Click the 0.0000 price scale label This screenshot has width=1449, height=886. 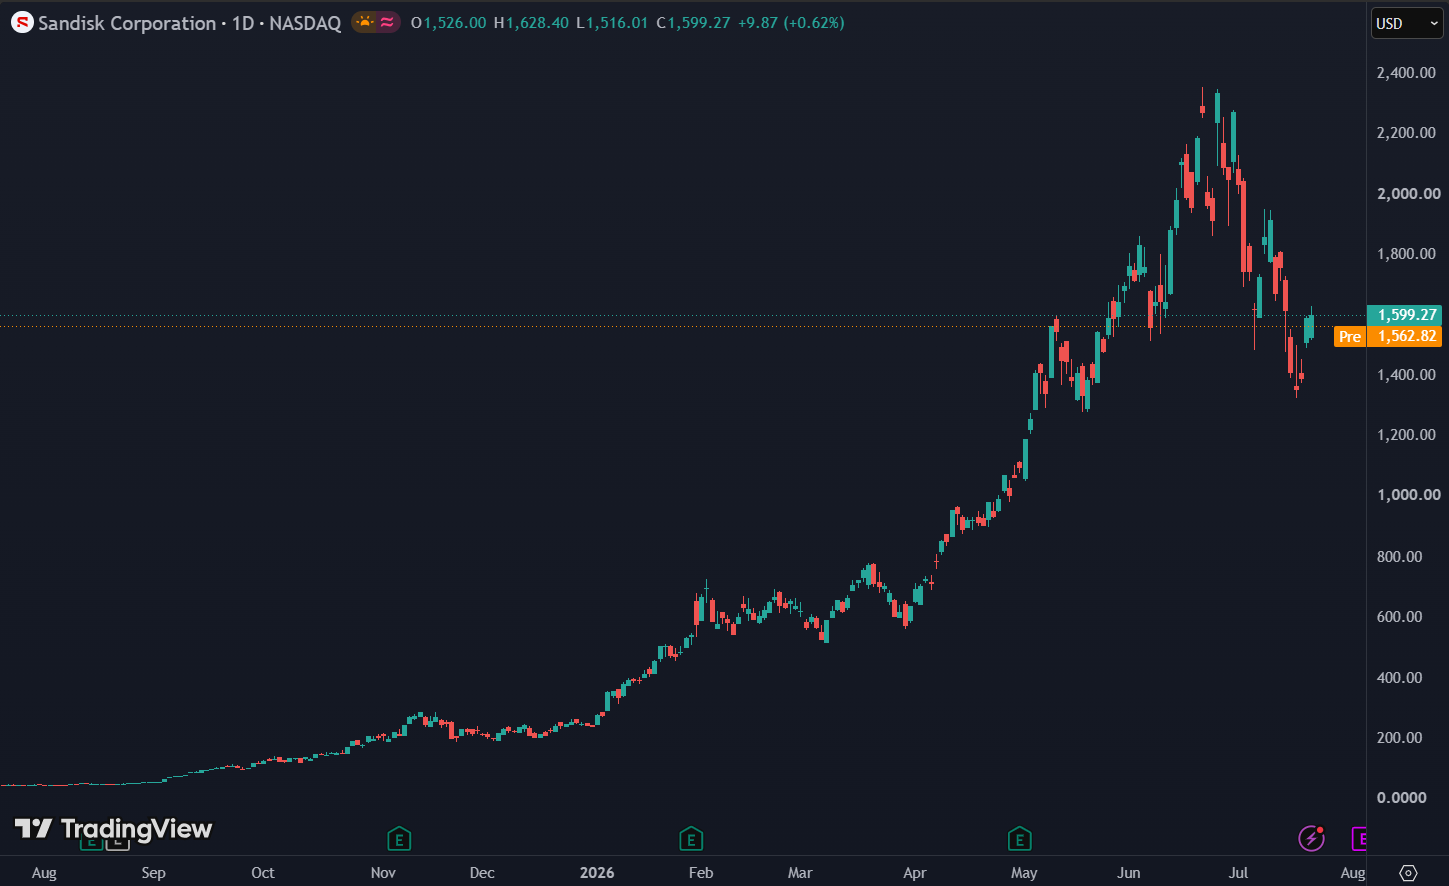tap(1401, 798)
